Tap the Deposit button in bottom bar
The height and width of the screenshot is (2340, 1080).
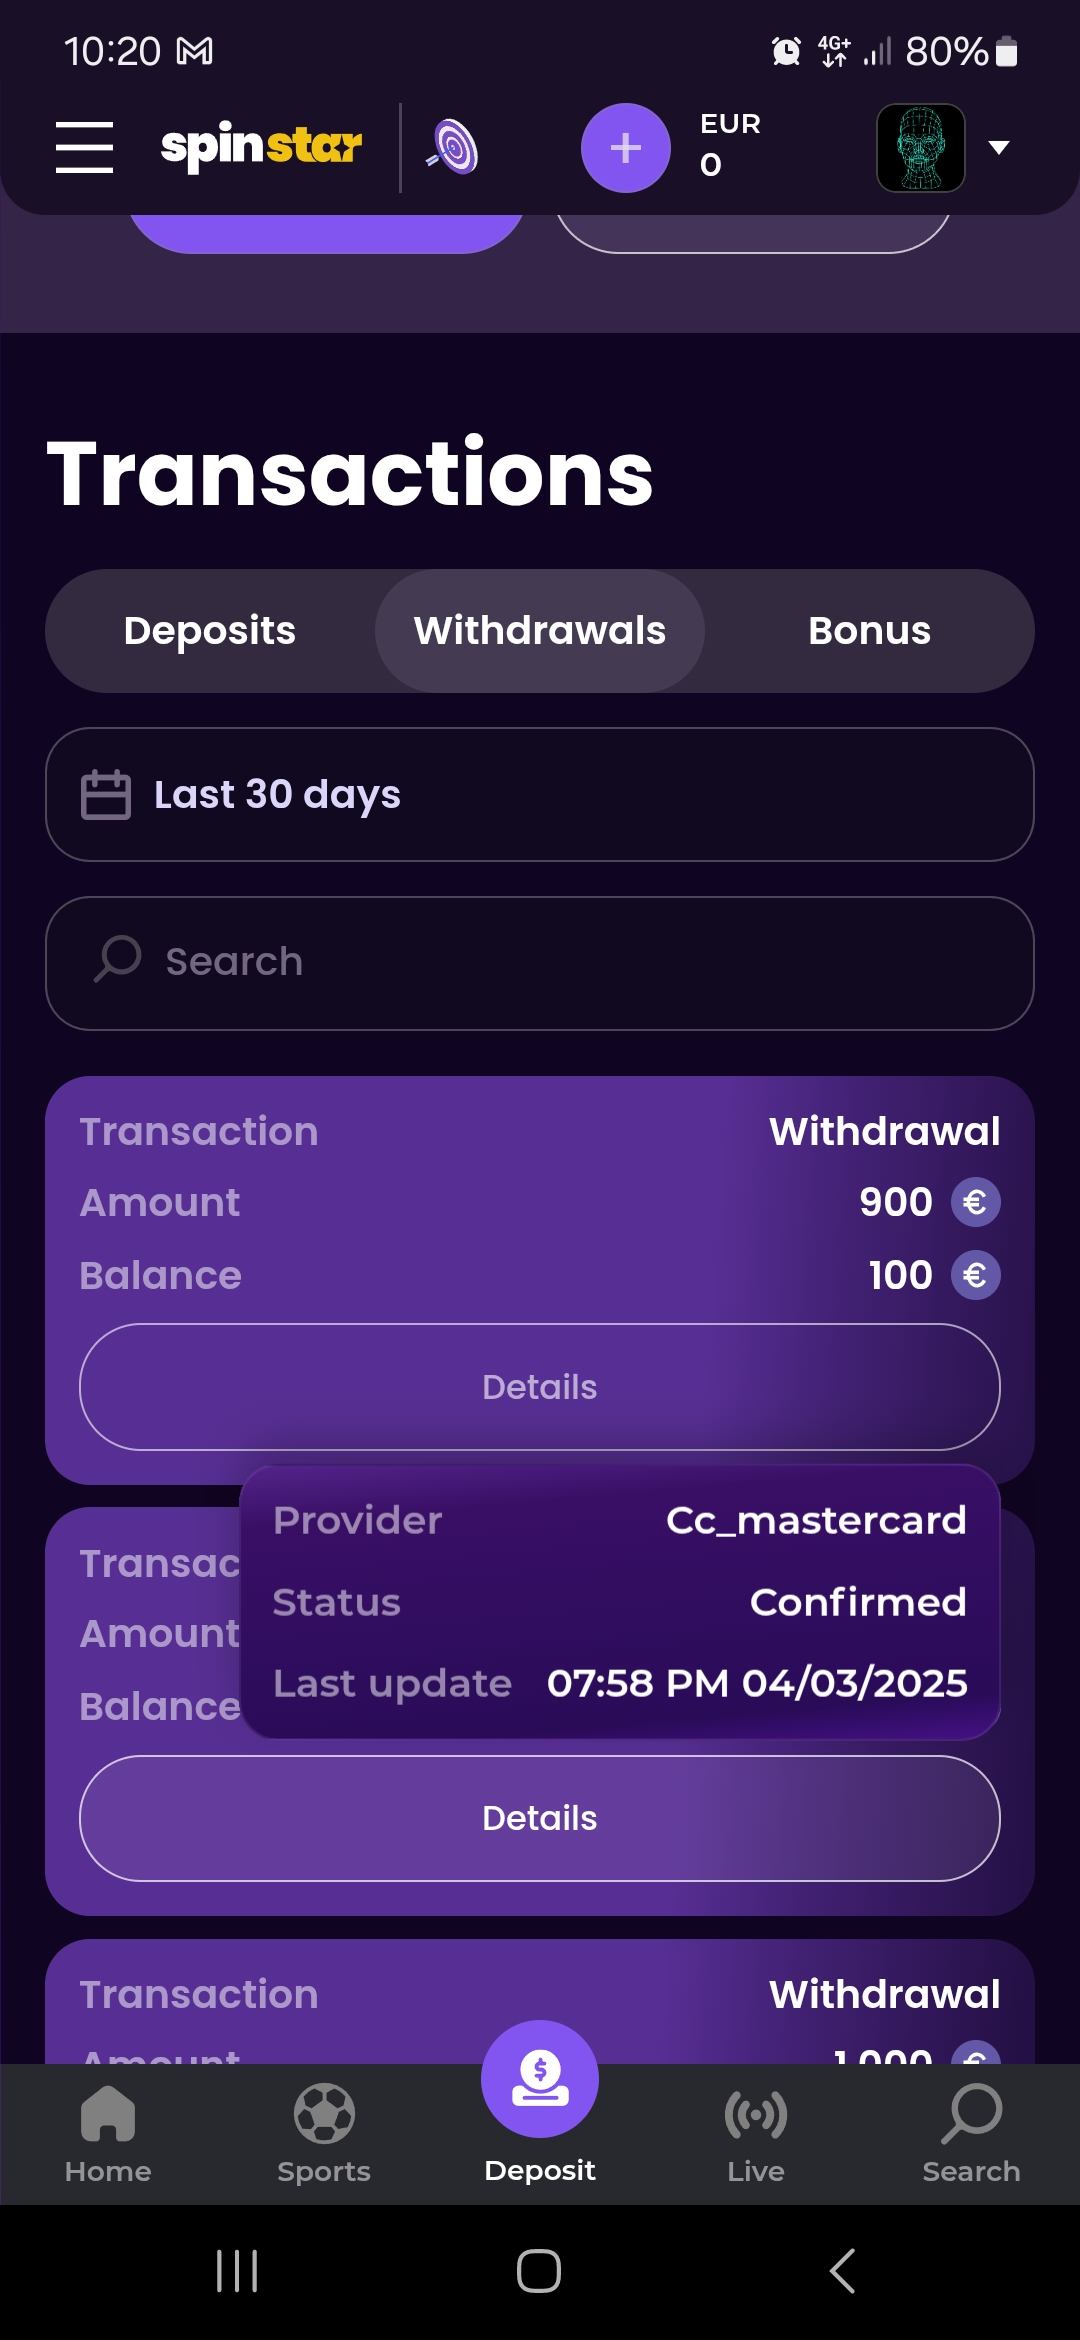pos(540,2100)
